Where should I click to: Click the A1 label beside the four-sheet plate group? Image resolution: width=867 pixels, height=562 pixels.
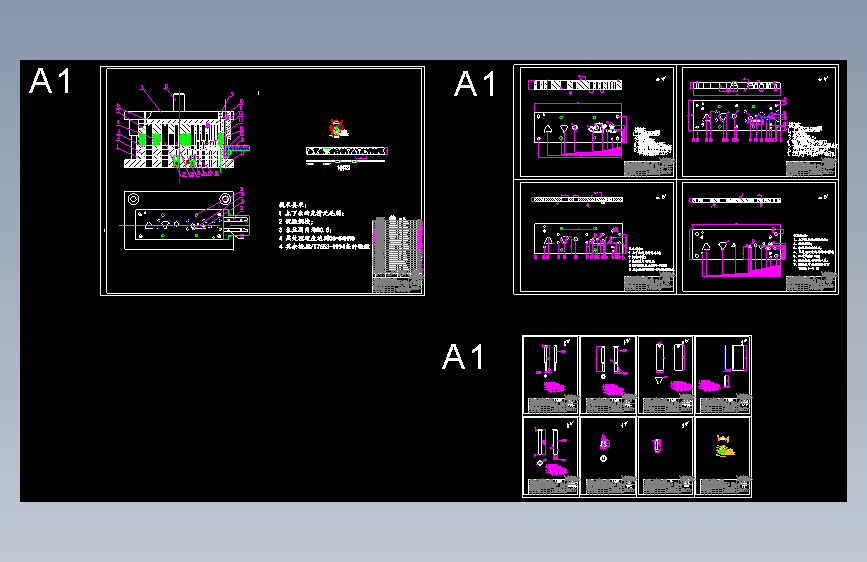(475, 84)
